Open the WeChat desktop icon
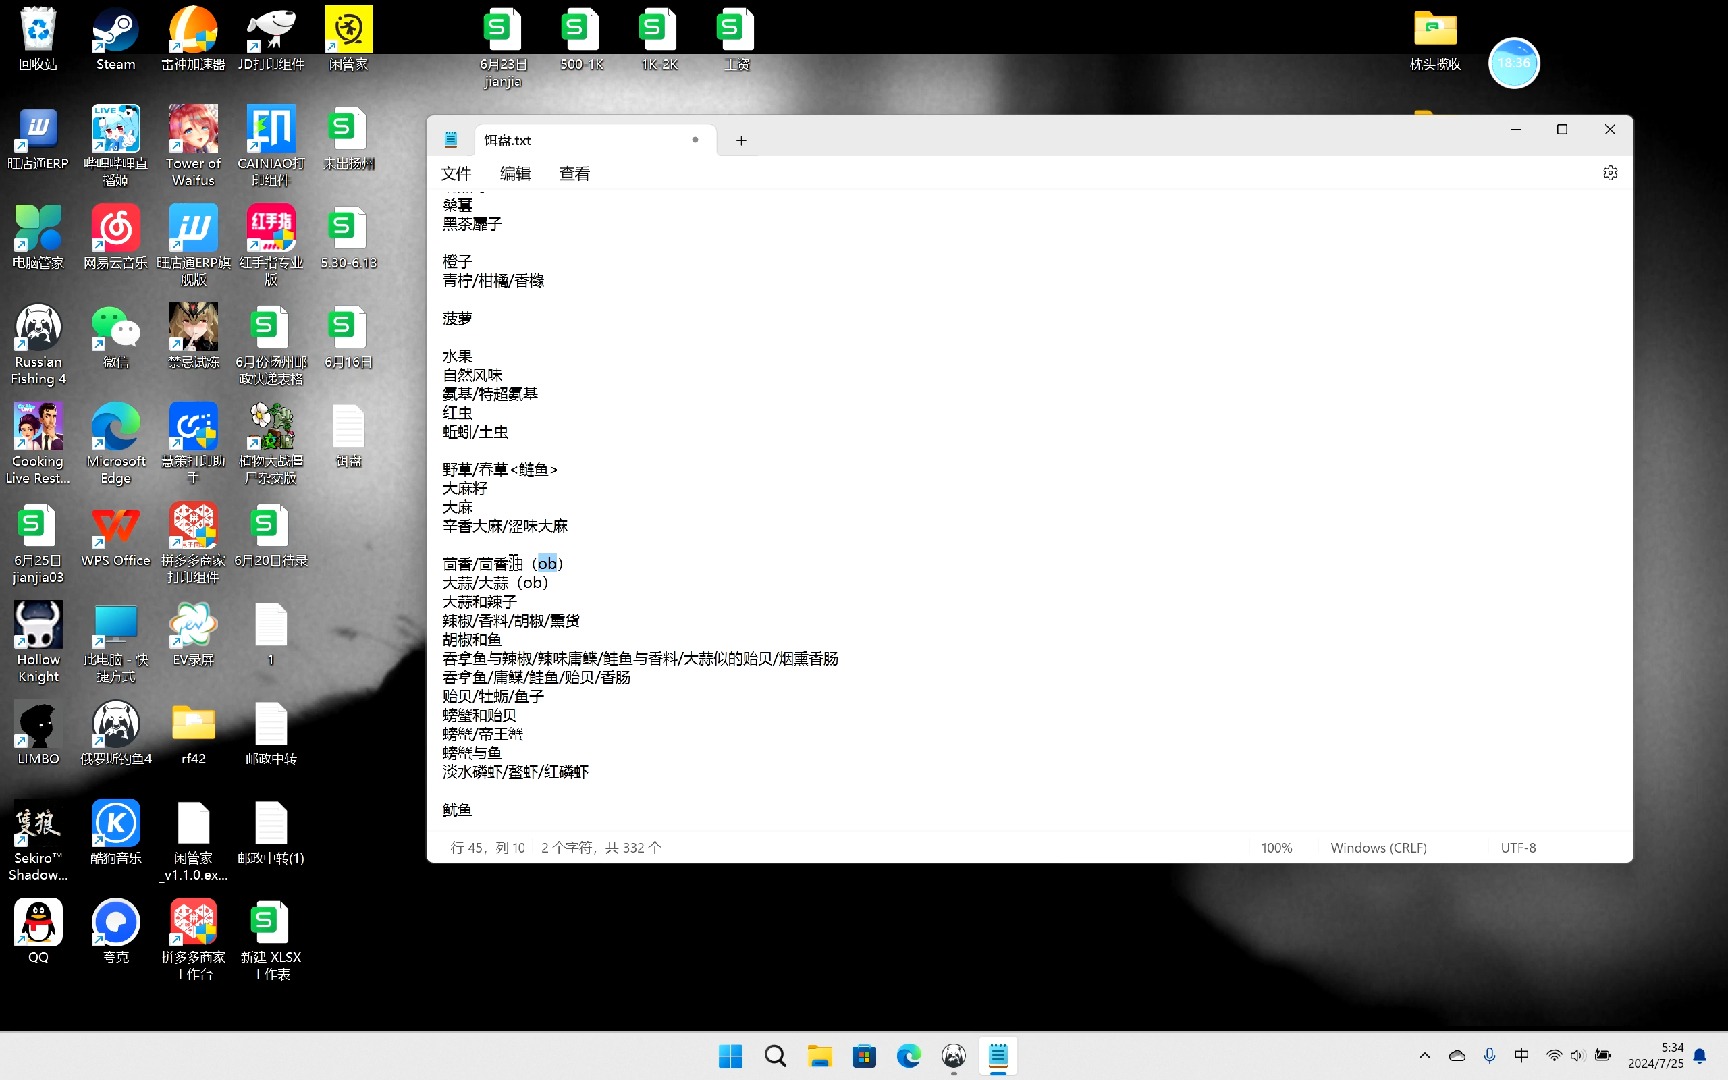This screenshot has width=1728, height=1080. 116,337
